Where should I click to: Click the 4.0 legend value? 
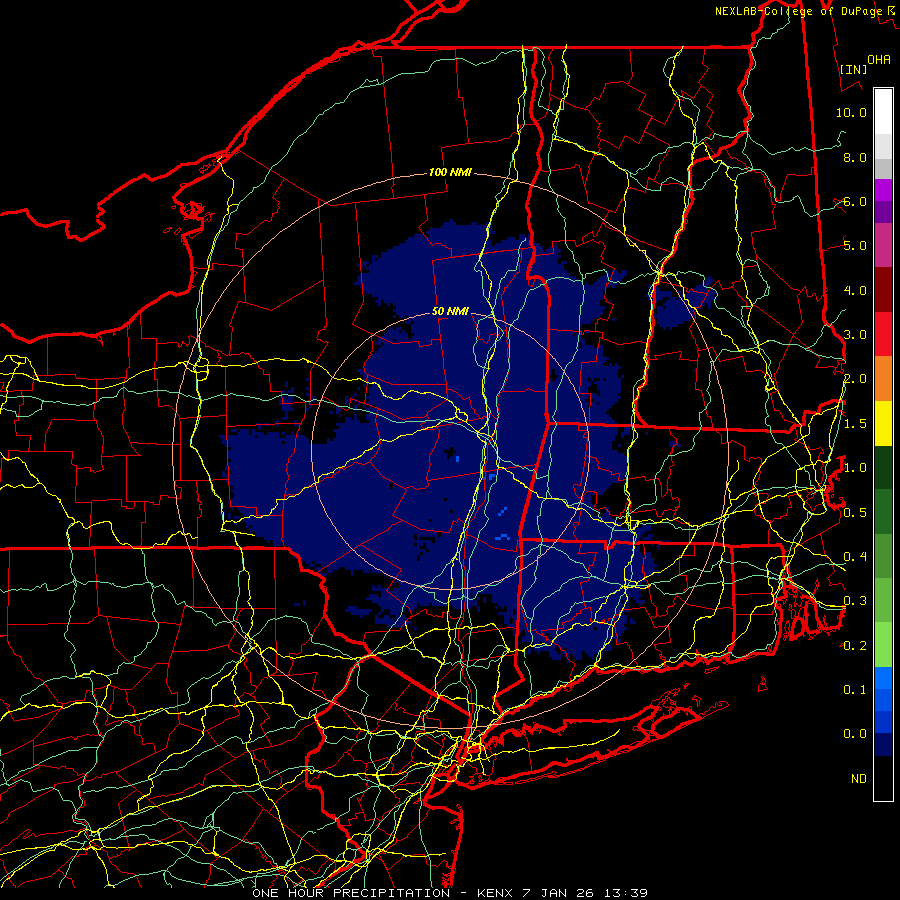coord(855,290)
